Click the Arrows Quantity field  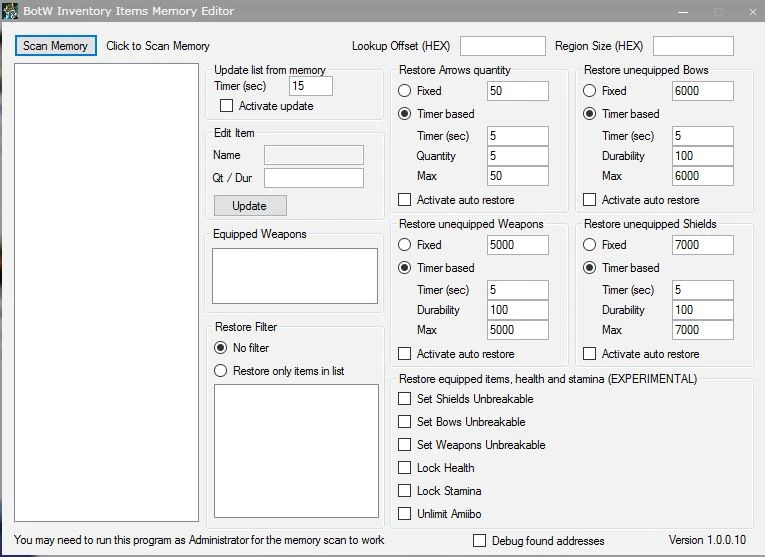518,156
